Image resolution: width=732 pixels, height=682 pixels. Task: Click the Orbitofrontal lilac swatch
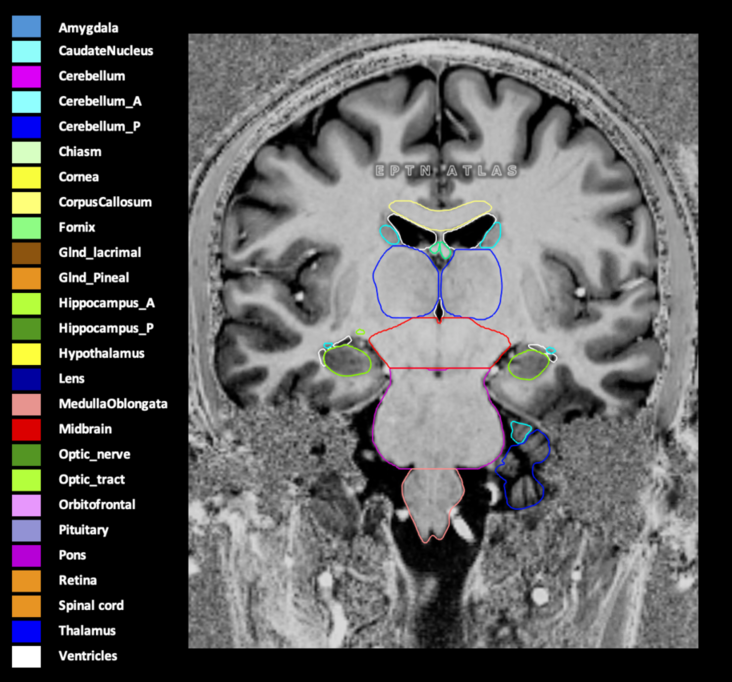[x=26, y=506]
